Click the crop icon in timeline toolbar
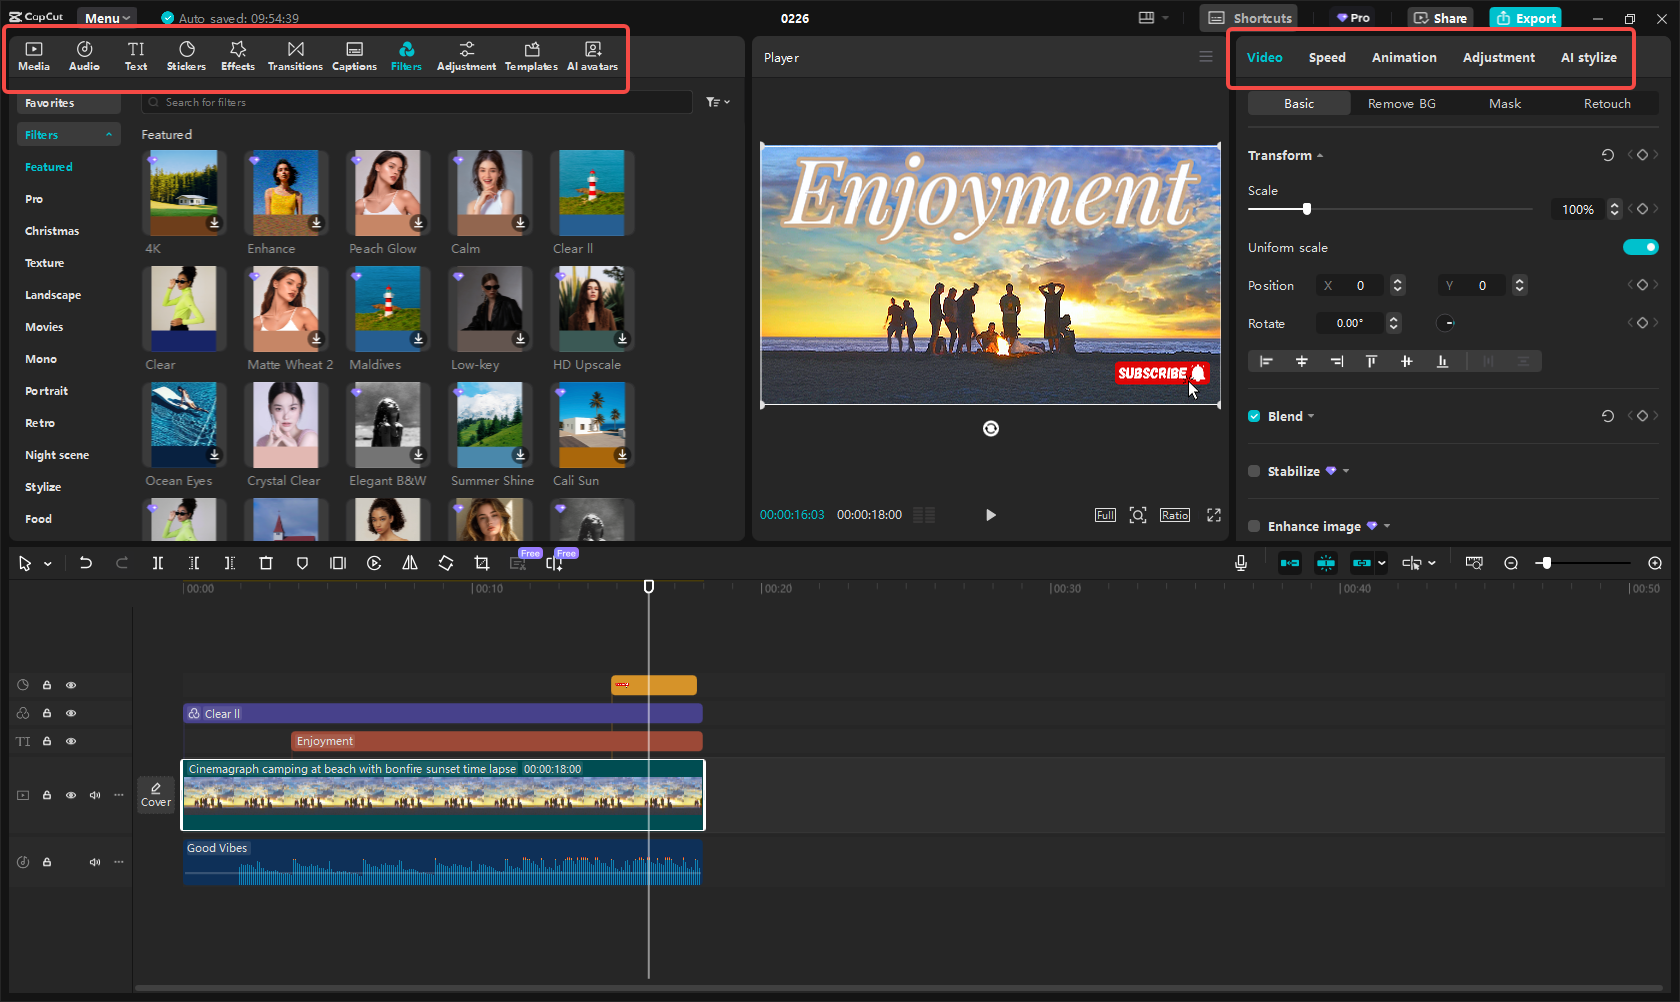The image size is (1680, 1002). tap(482, 563)
